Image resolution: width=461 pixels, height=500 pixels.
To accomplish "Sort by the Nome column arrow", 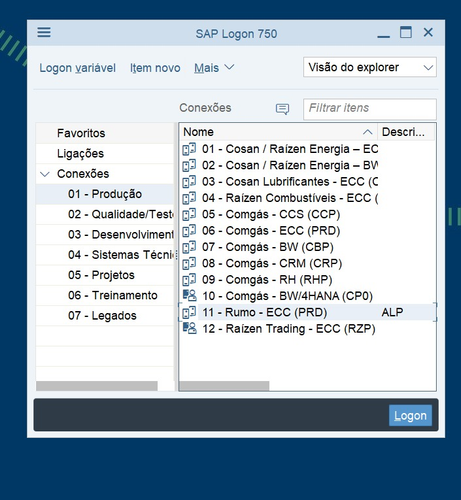I will tap(367, 132).
